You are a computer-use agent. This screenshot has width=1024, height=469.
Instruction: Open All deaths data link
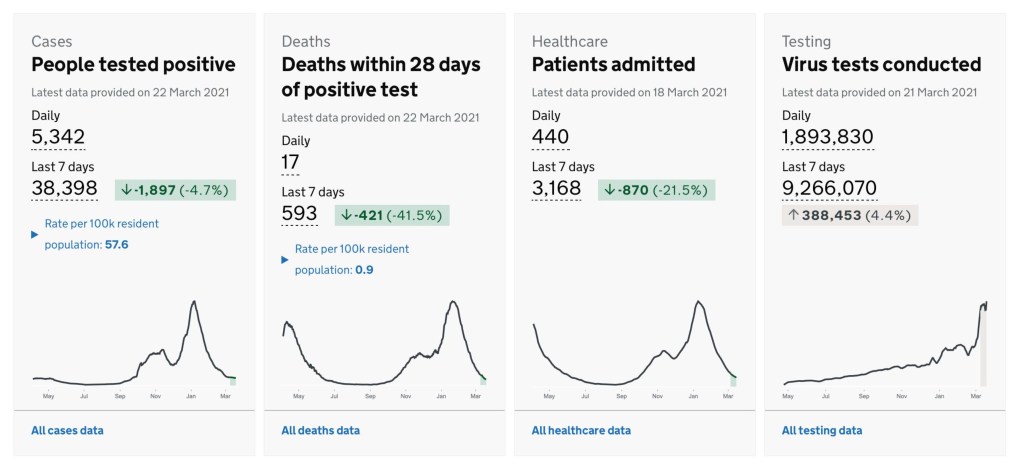320,431
